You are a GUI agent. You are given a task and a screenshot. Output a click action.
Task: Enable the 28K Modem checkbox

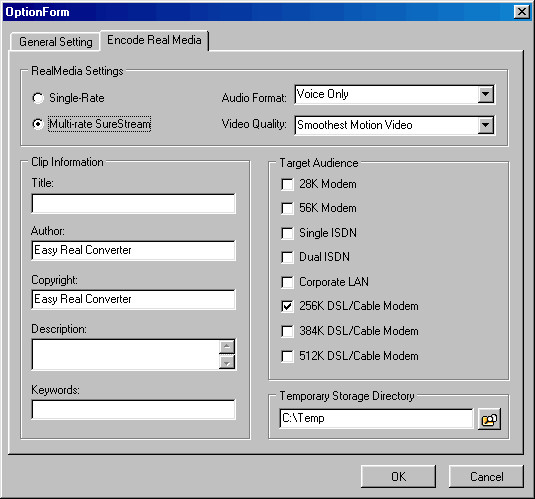[x=287, y=184]
